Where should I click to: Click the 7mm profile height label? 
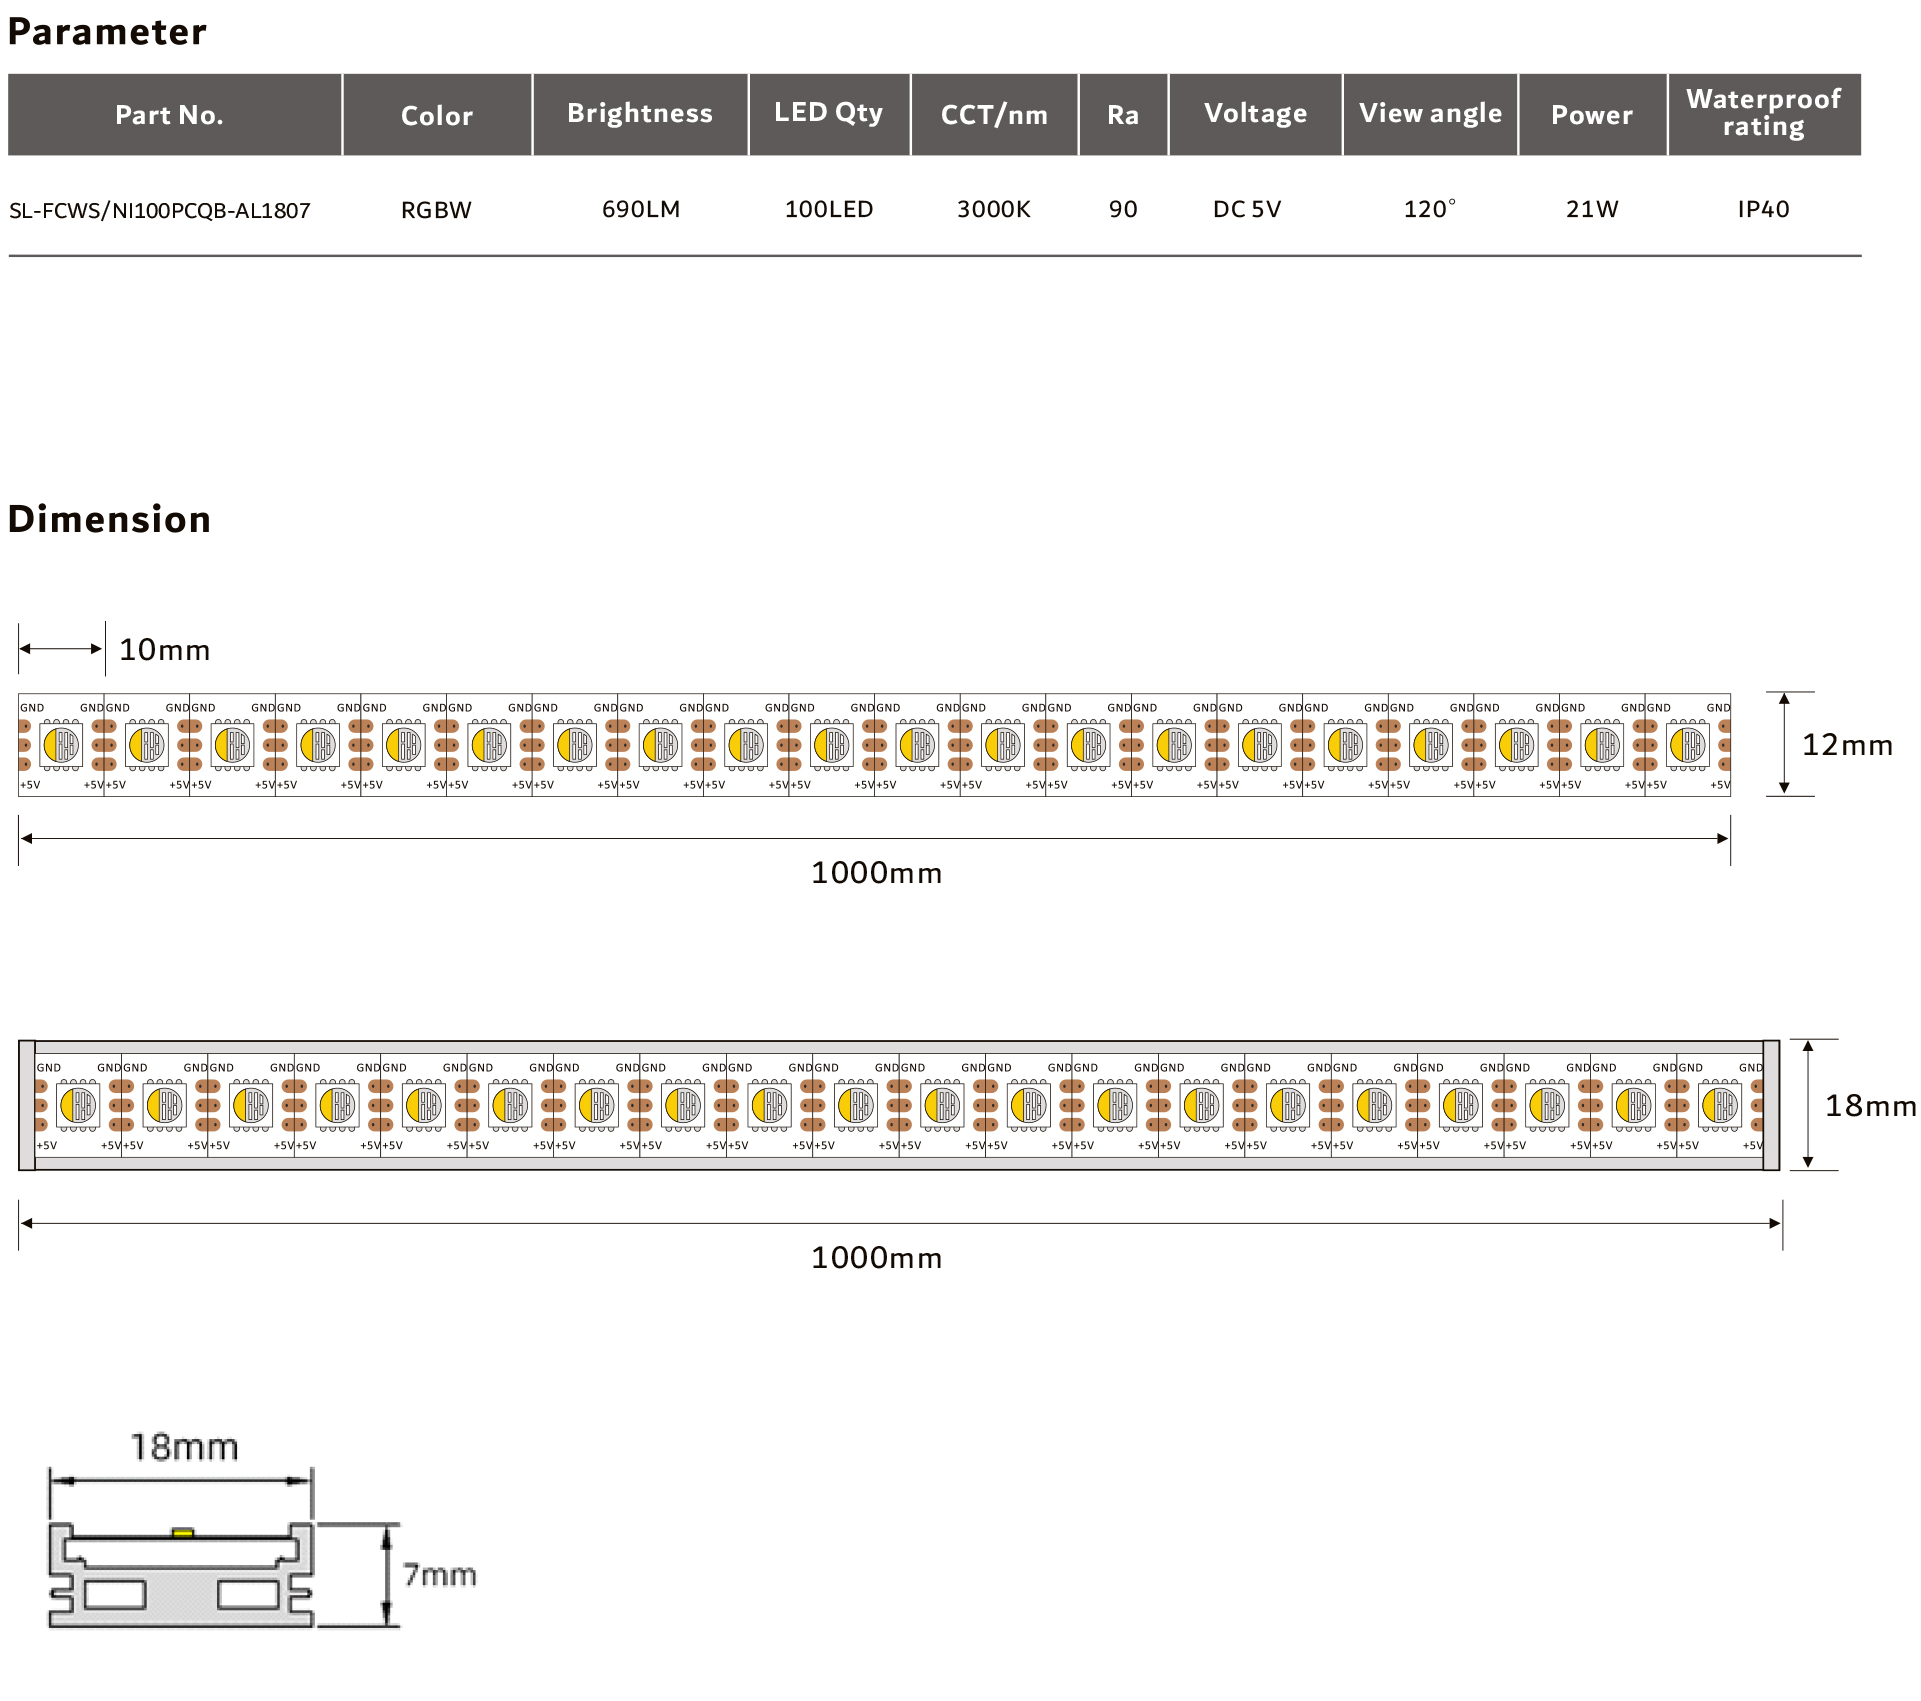(x=440, y=1575)
